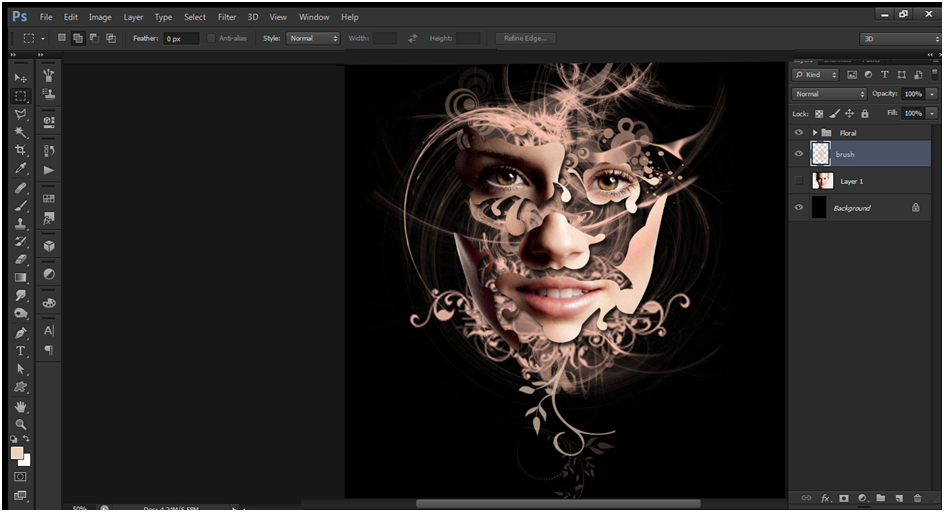Open the layer blend mode dropdown
The image size is (944, 512).
(x=829, y=94)
